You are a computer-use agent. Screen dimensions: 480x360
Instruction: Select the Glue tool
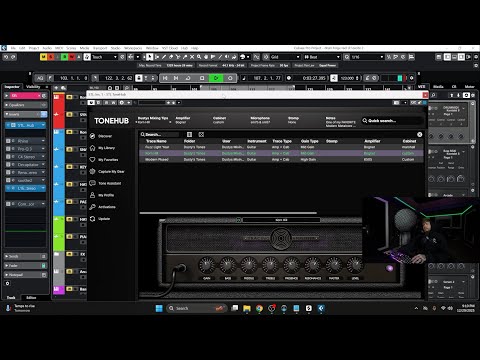(x=185, y=57)
